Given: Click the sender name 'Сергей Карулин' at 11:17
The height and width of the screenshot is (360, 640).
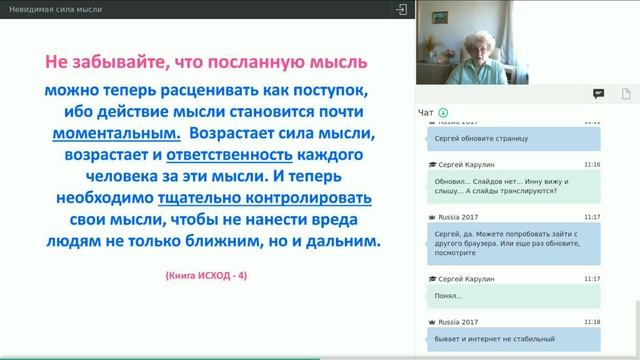Looking at the screenshot, I should coord(466,279).
